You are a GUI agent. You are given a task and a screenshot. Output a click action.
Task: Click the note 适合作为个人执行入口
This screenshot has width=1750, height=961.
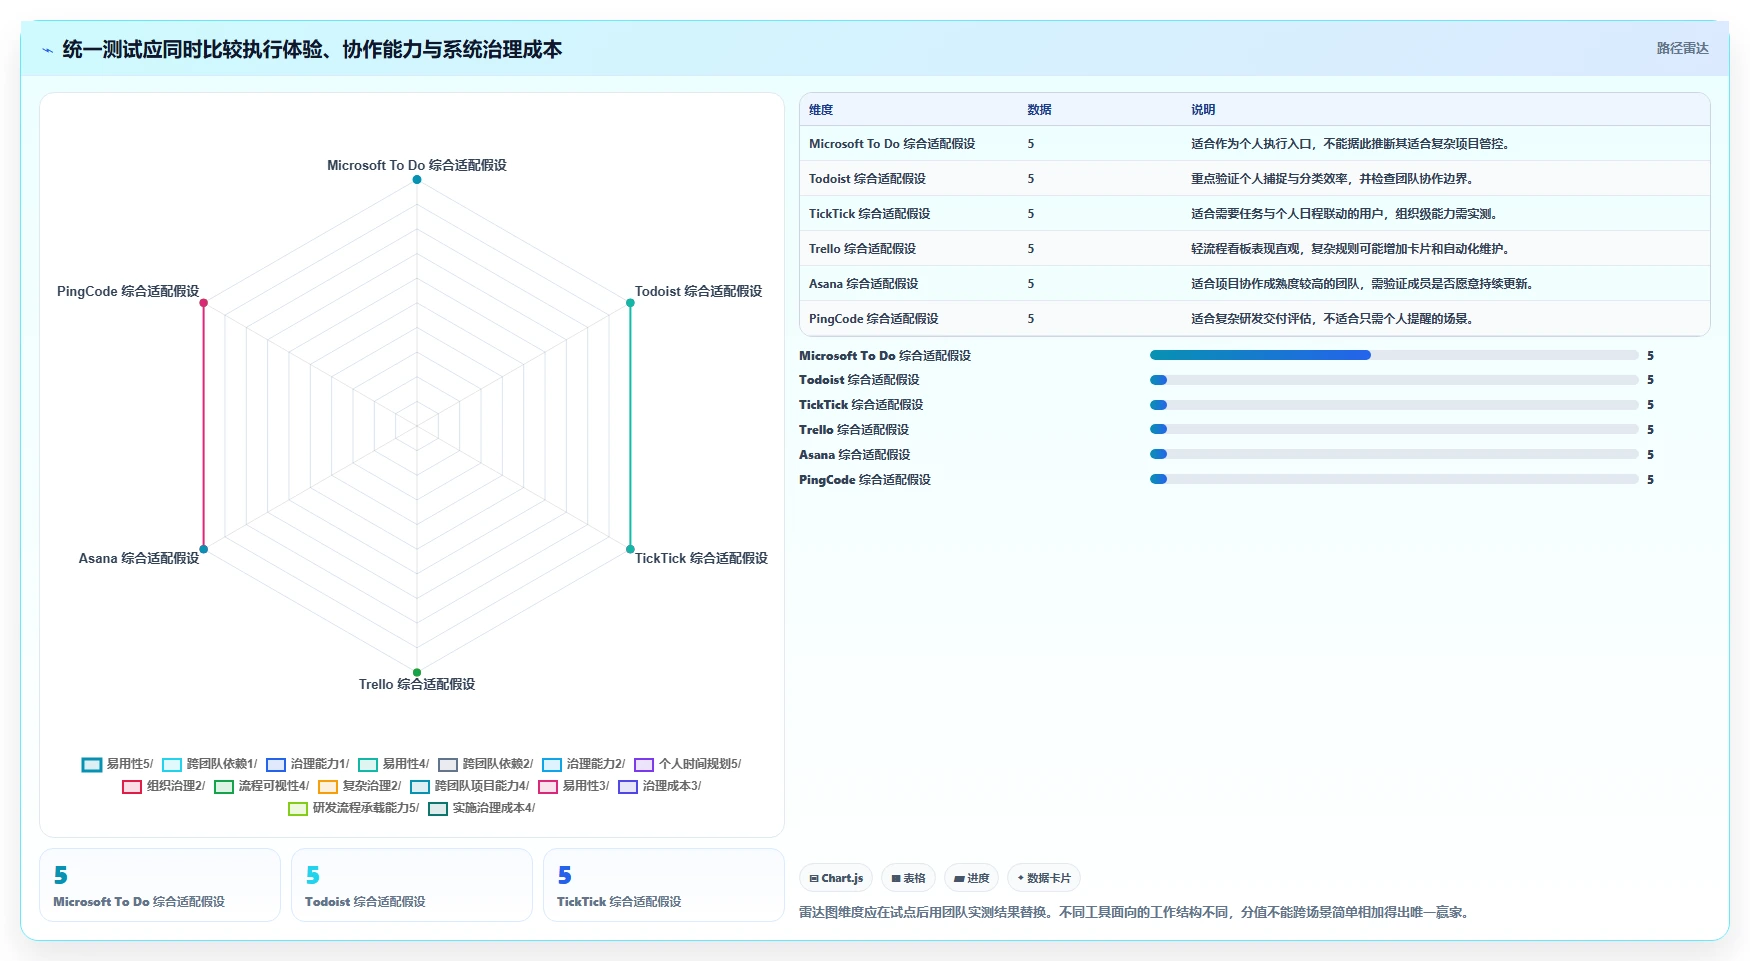1350,144
